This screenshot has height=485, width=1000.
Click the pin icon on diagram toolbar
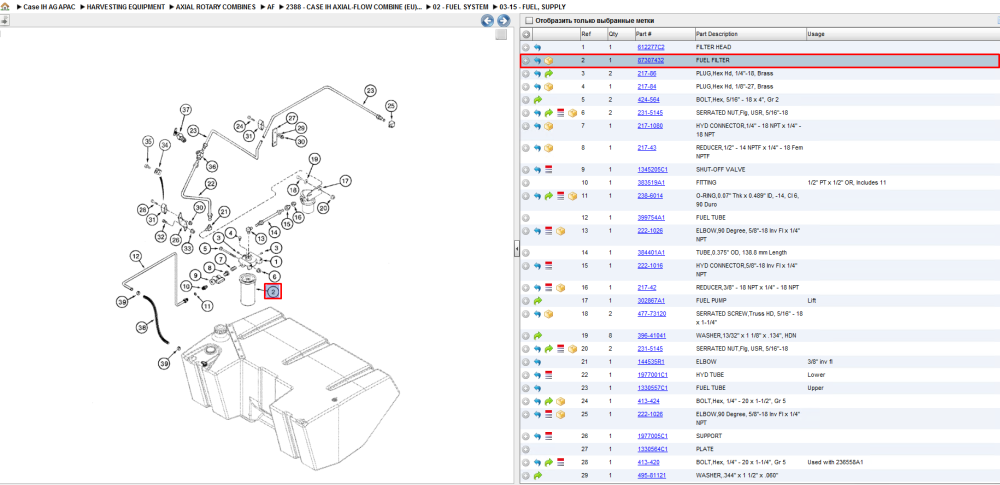click(x=4, y=20)
